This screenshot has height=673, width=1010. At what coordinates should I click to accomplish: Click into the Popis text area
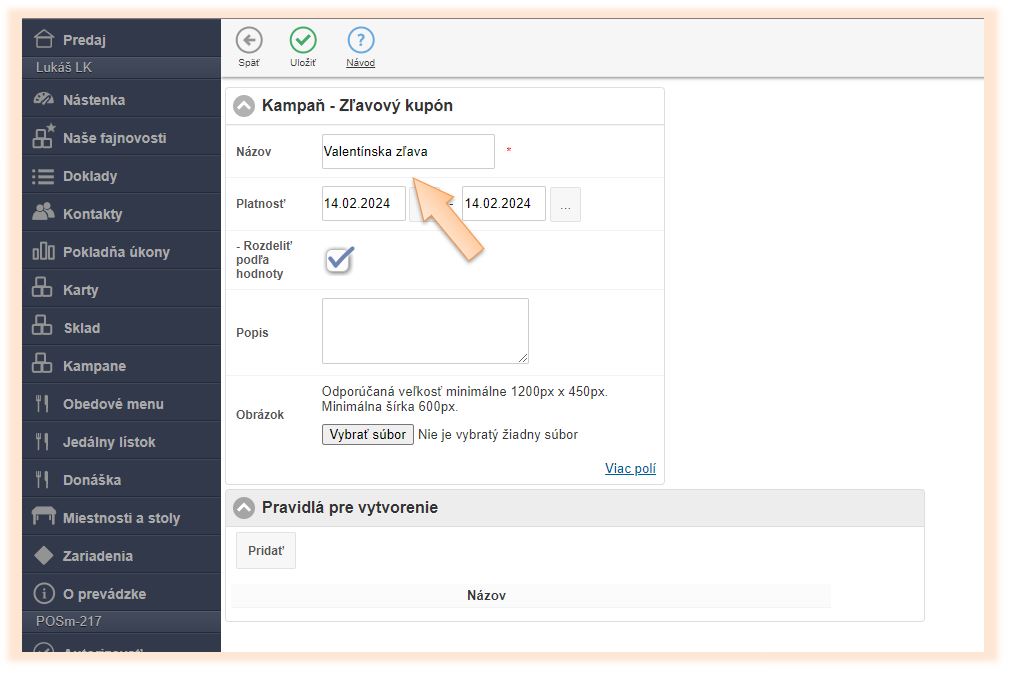click(x=425, y=330)
